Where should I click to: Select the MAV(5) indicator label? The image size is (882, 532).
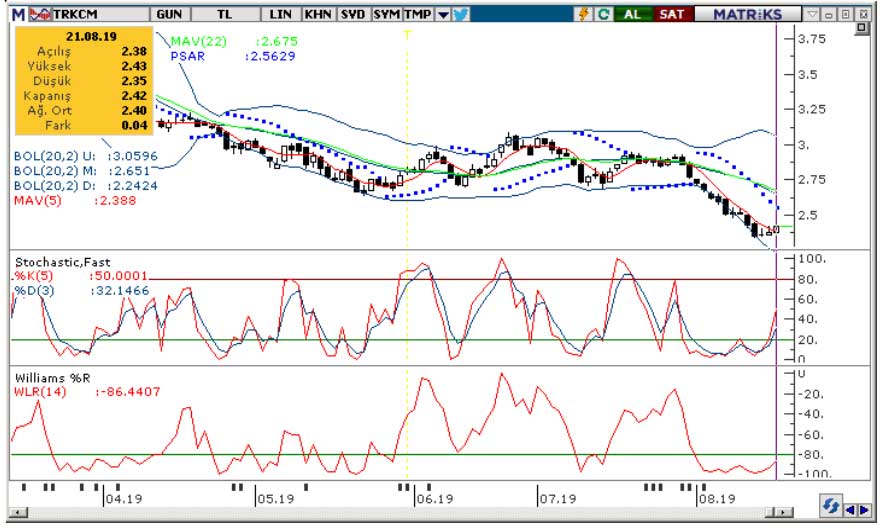click(x=38, y=201)
